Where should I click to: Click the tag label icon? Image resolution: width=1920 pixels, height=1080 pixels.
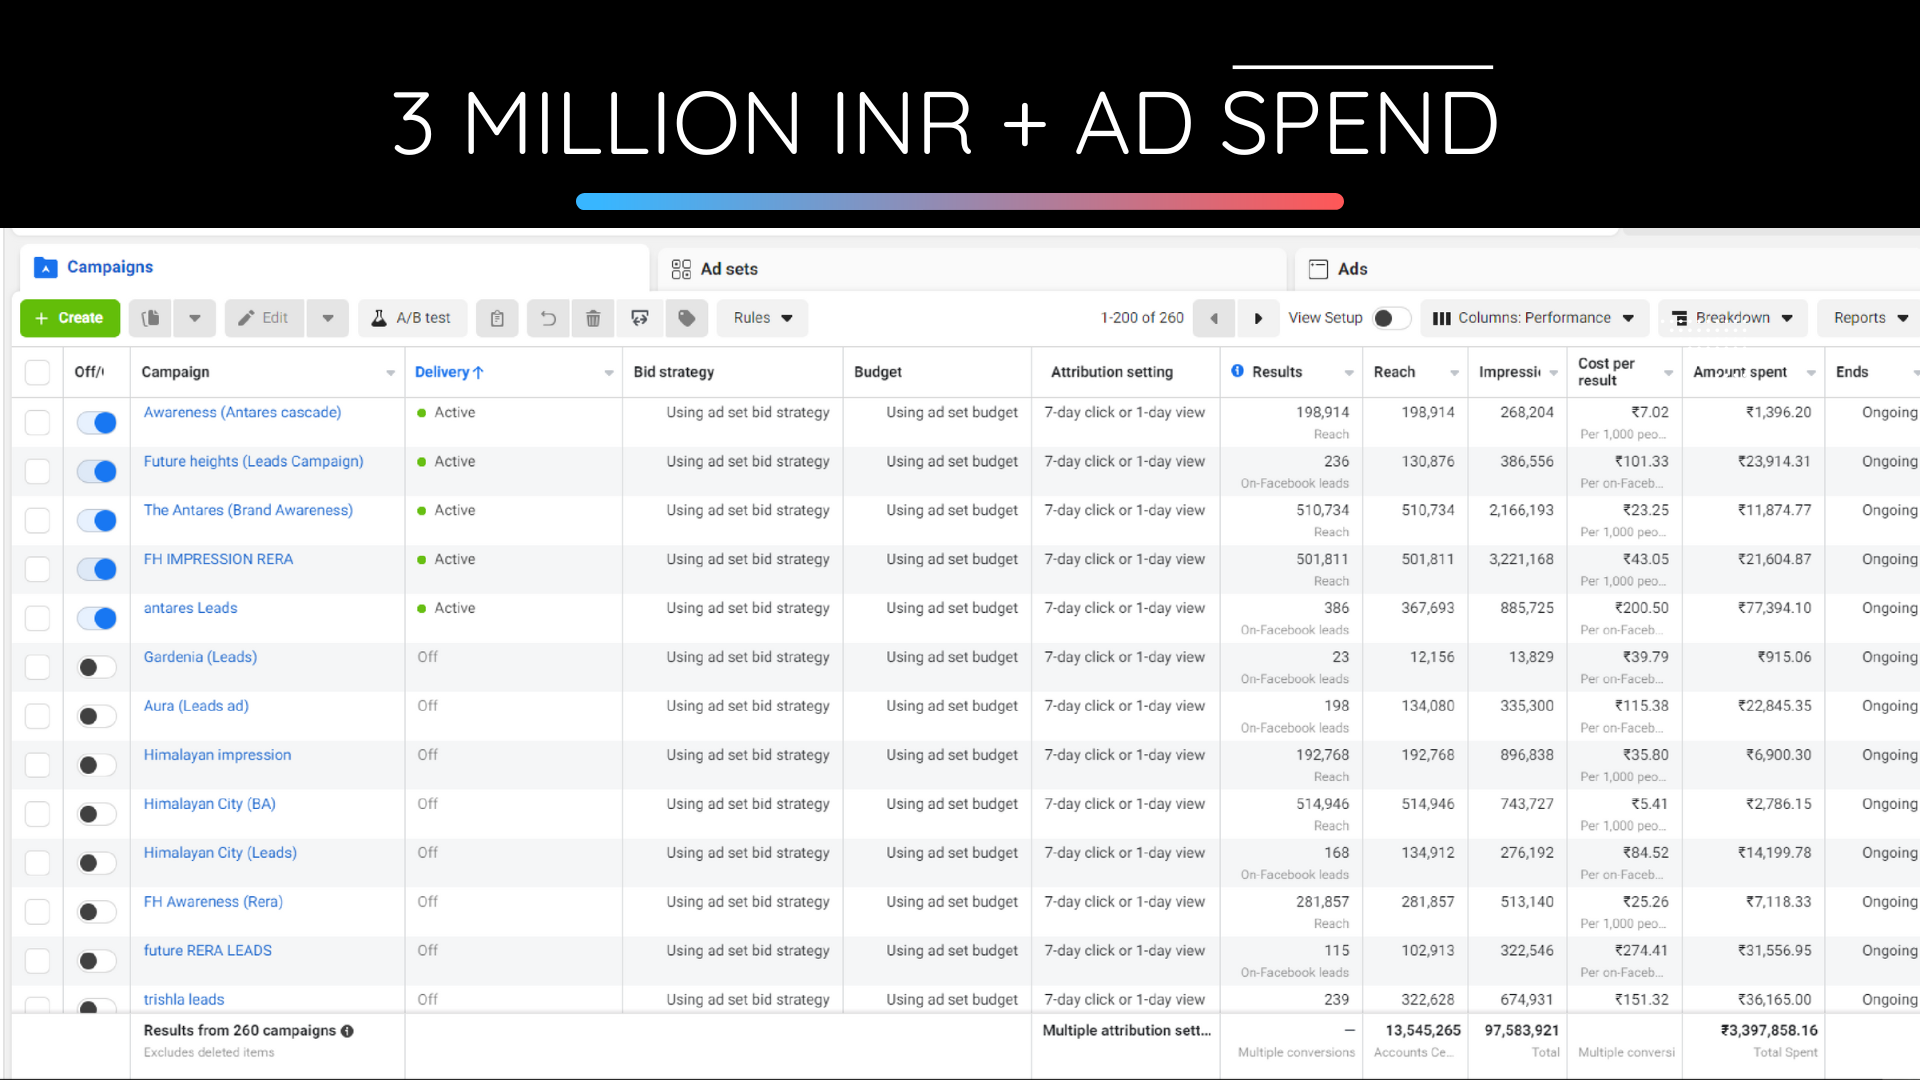tap(687, 318)
